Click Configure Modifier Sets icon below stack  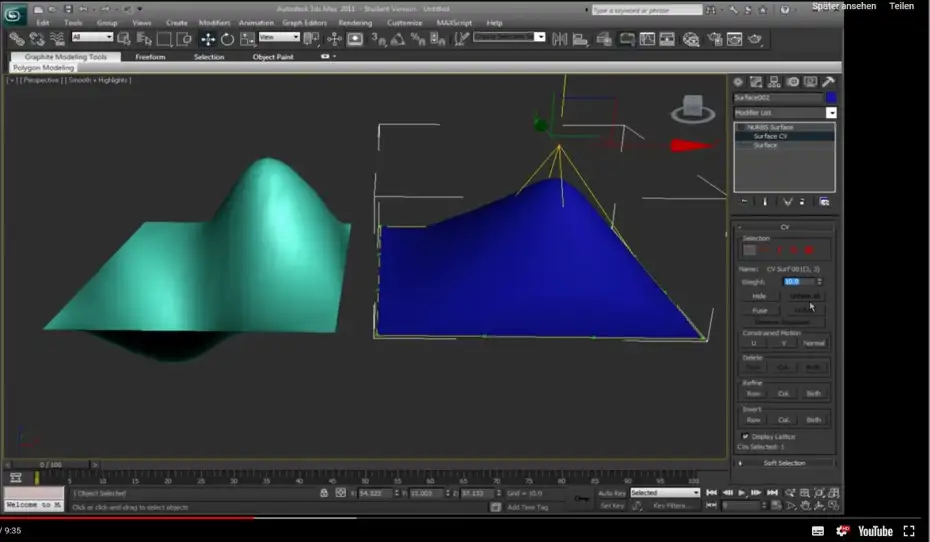tap(824, 202)
